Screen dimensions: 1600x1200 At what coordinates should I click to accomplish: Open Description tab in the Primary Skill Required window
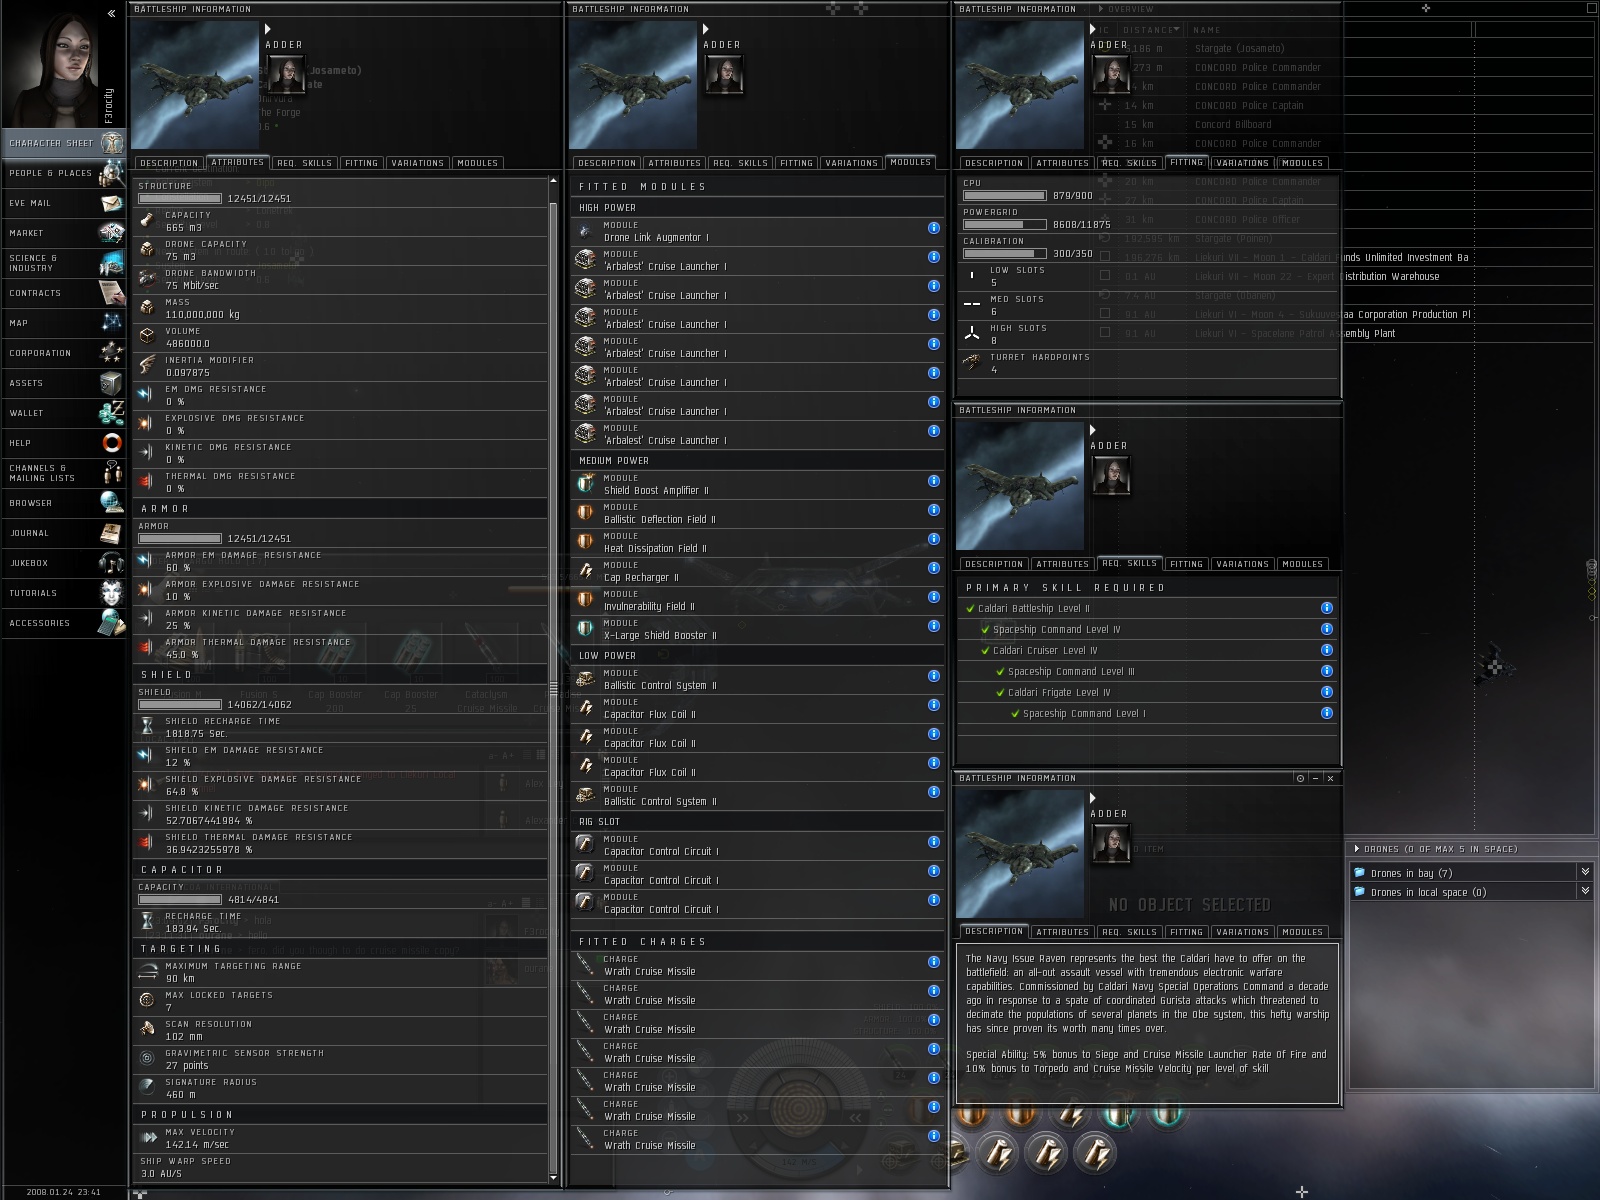tap(994, 564)
